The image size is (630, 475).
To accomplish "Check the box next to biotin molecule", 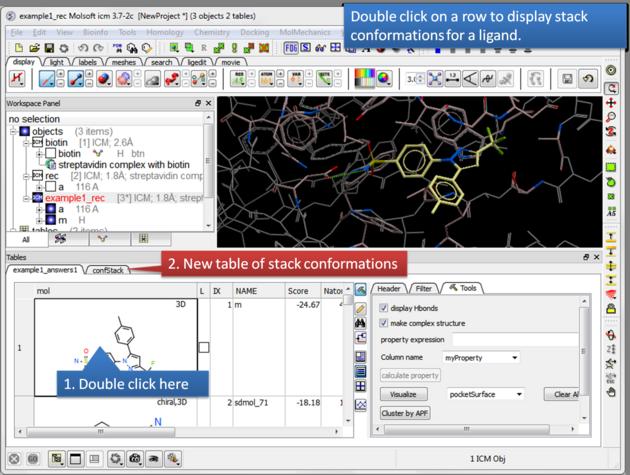I will (51, 154).
